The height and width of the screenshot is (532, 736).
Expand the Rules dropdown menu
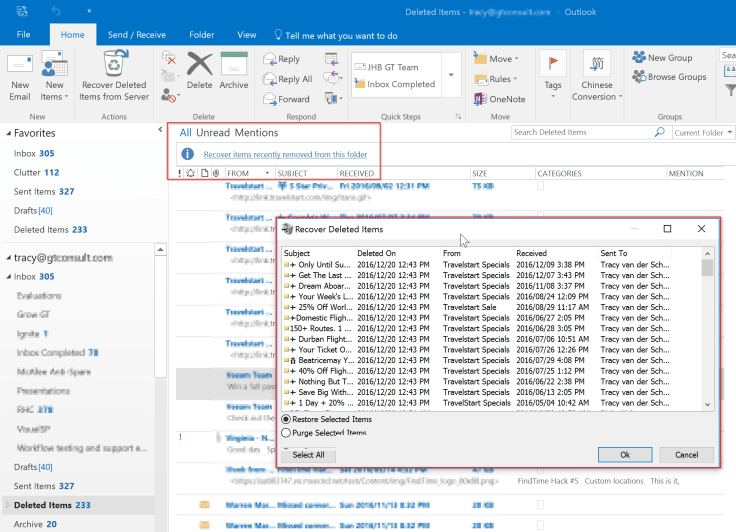(x=499, y=79)
